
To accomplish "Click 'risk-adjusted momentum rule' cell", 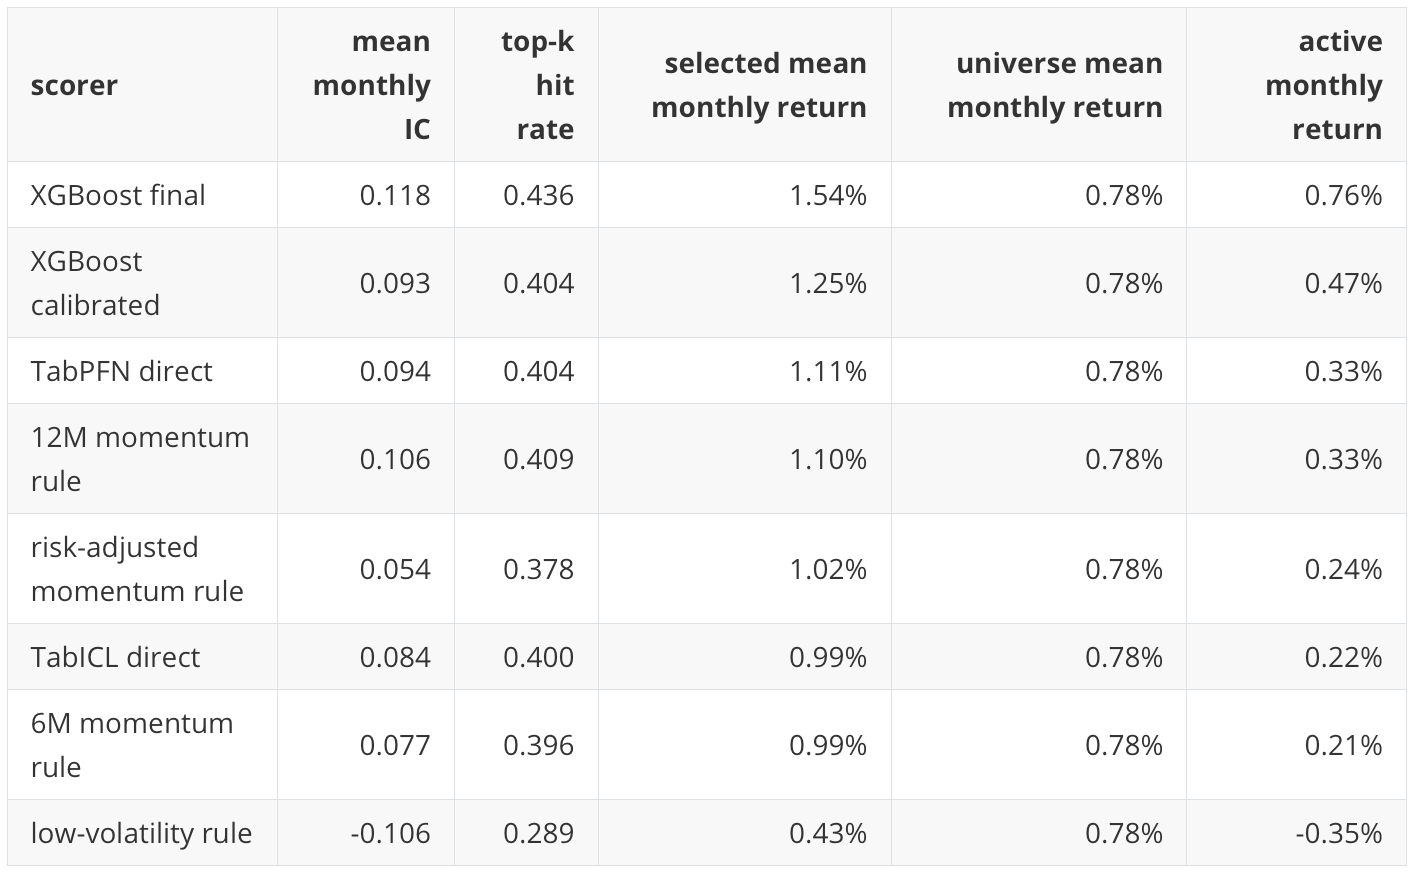I will point(137,569).
